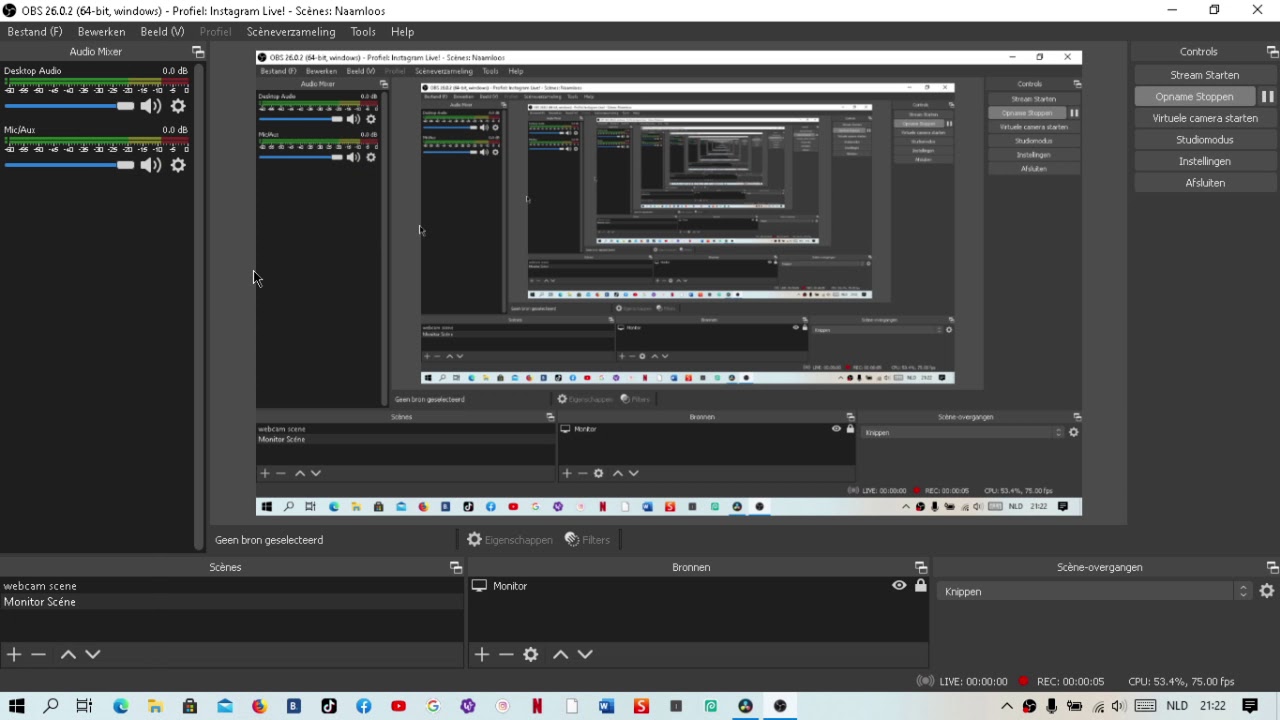Undock the Audio Mixer panel
Viewport: 1280px width, 720px height.
pos(197,52)
